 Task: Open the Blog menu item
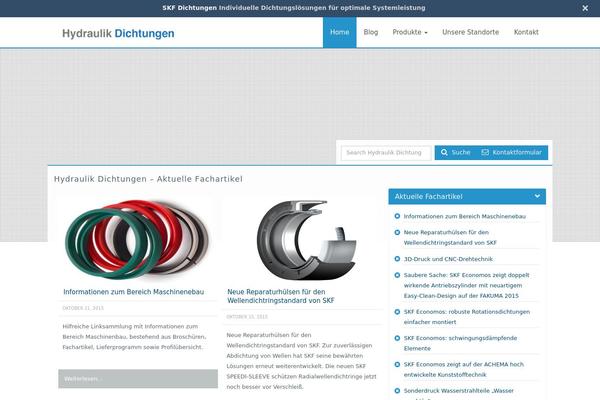point(371,32)
